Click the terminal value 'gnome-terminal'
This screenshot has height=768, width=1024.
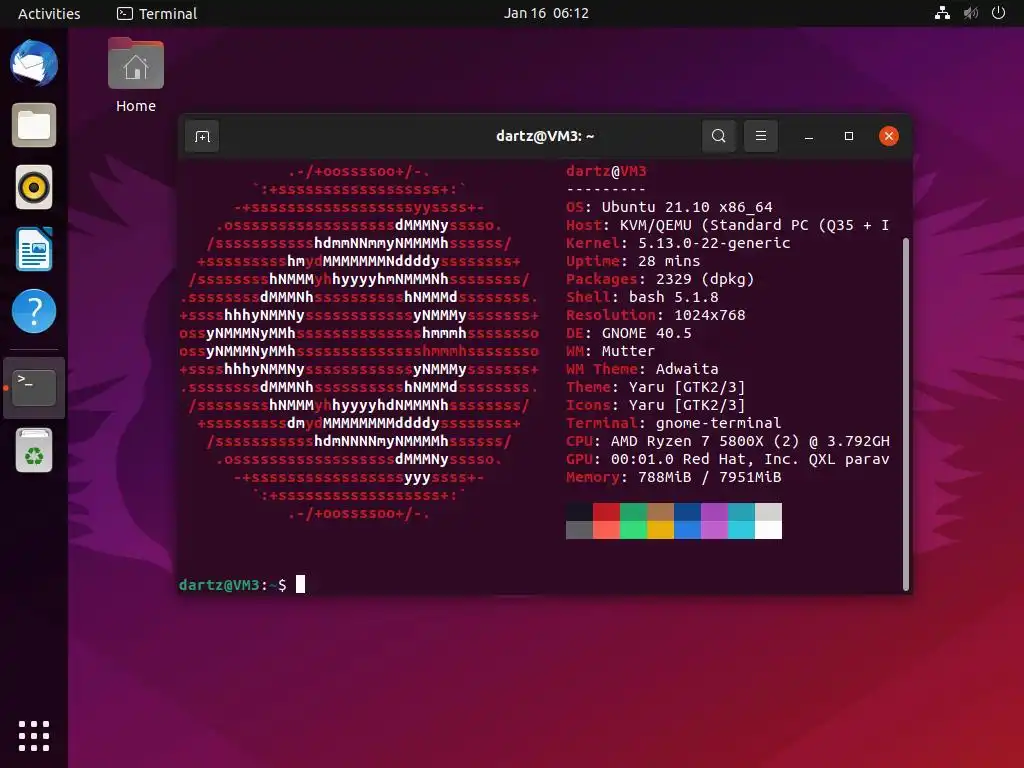[x=718, y=423]
